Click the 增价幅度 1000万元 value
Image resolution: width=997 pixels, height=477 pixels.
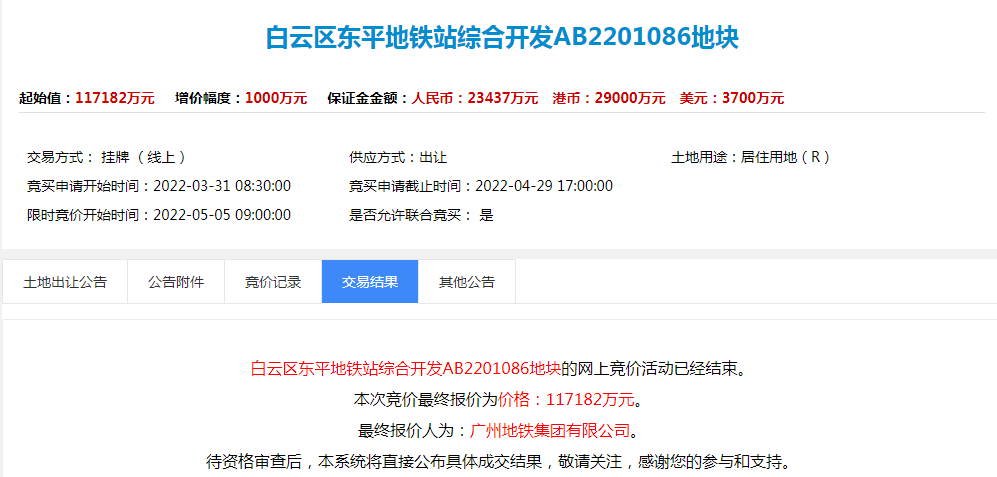276,98
